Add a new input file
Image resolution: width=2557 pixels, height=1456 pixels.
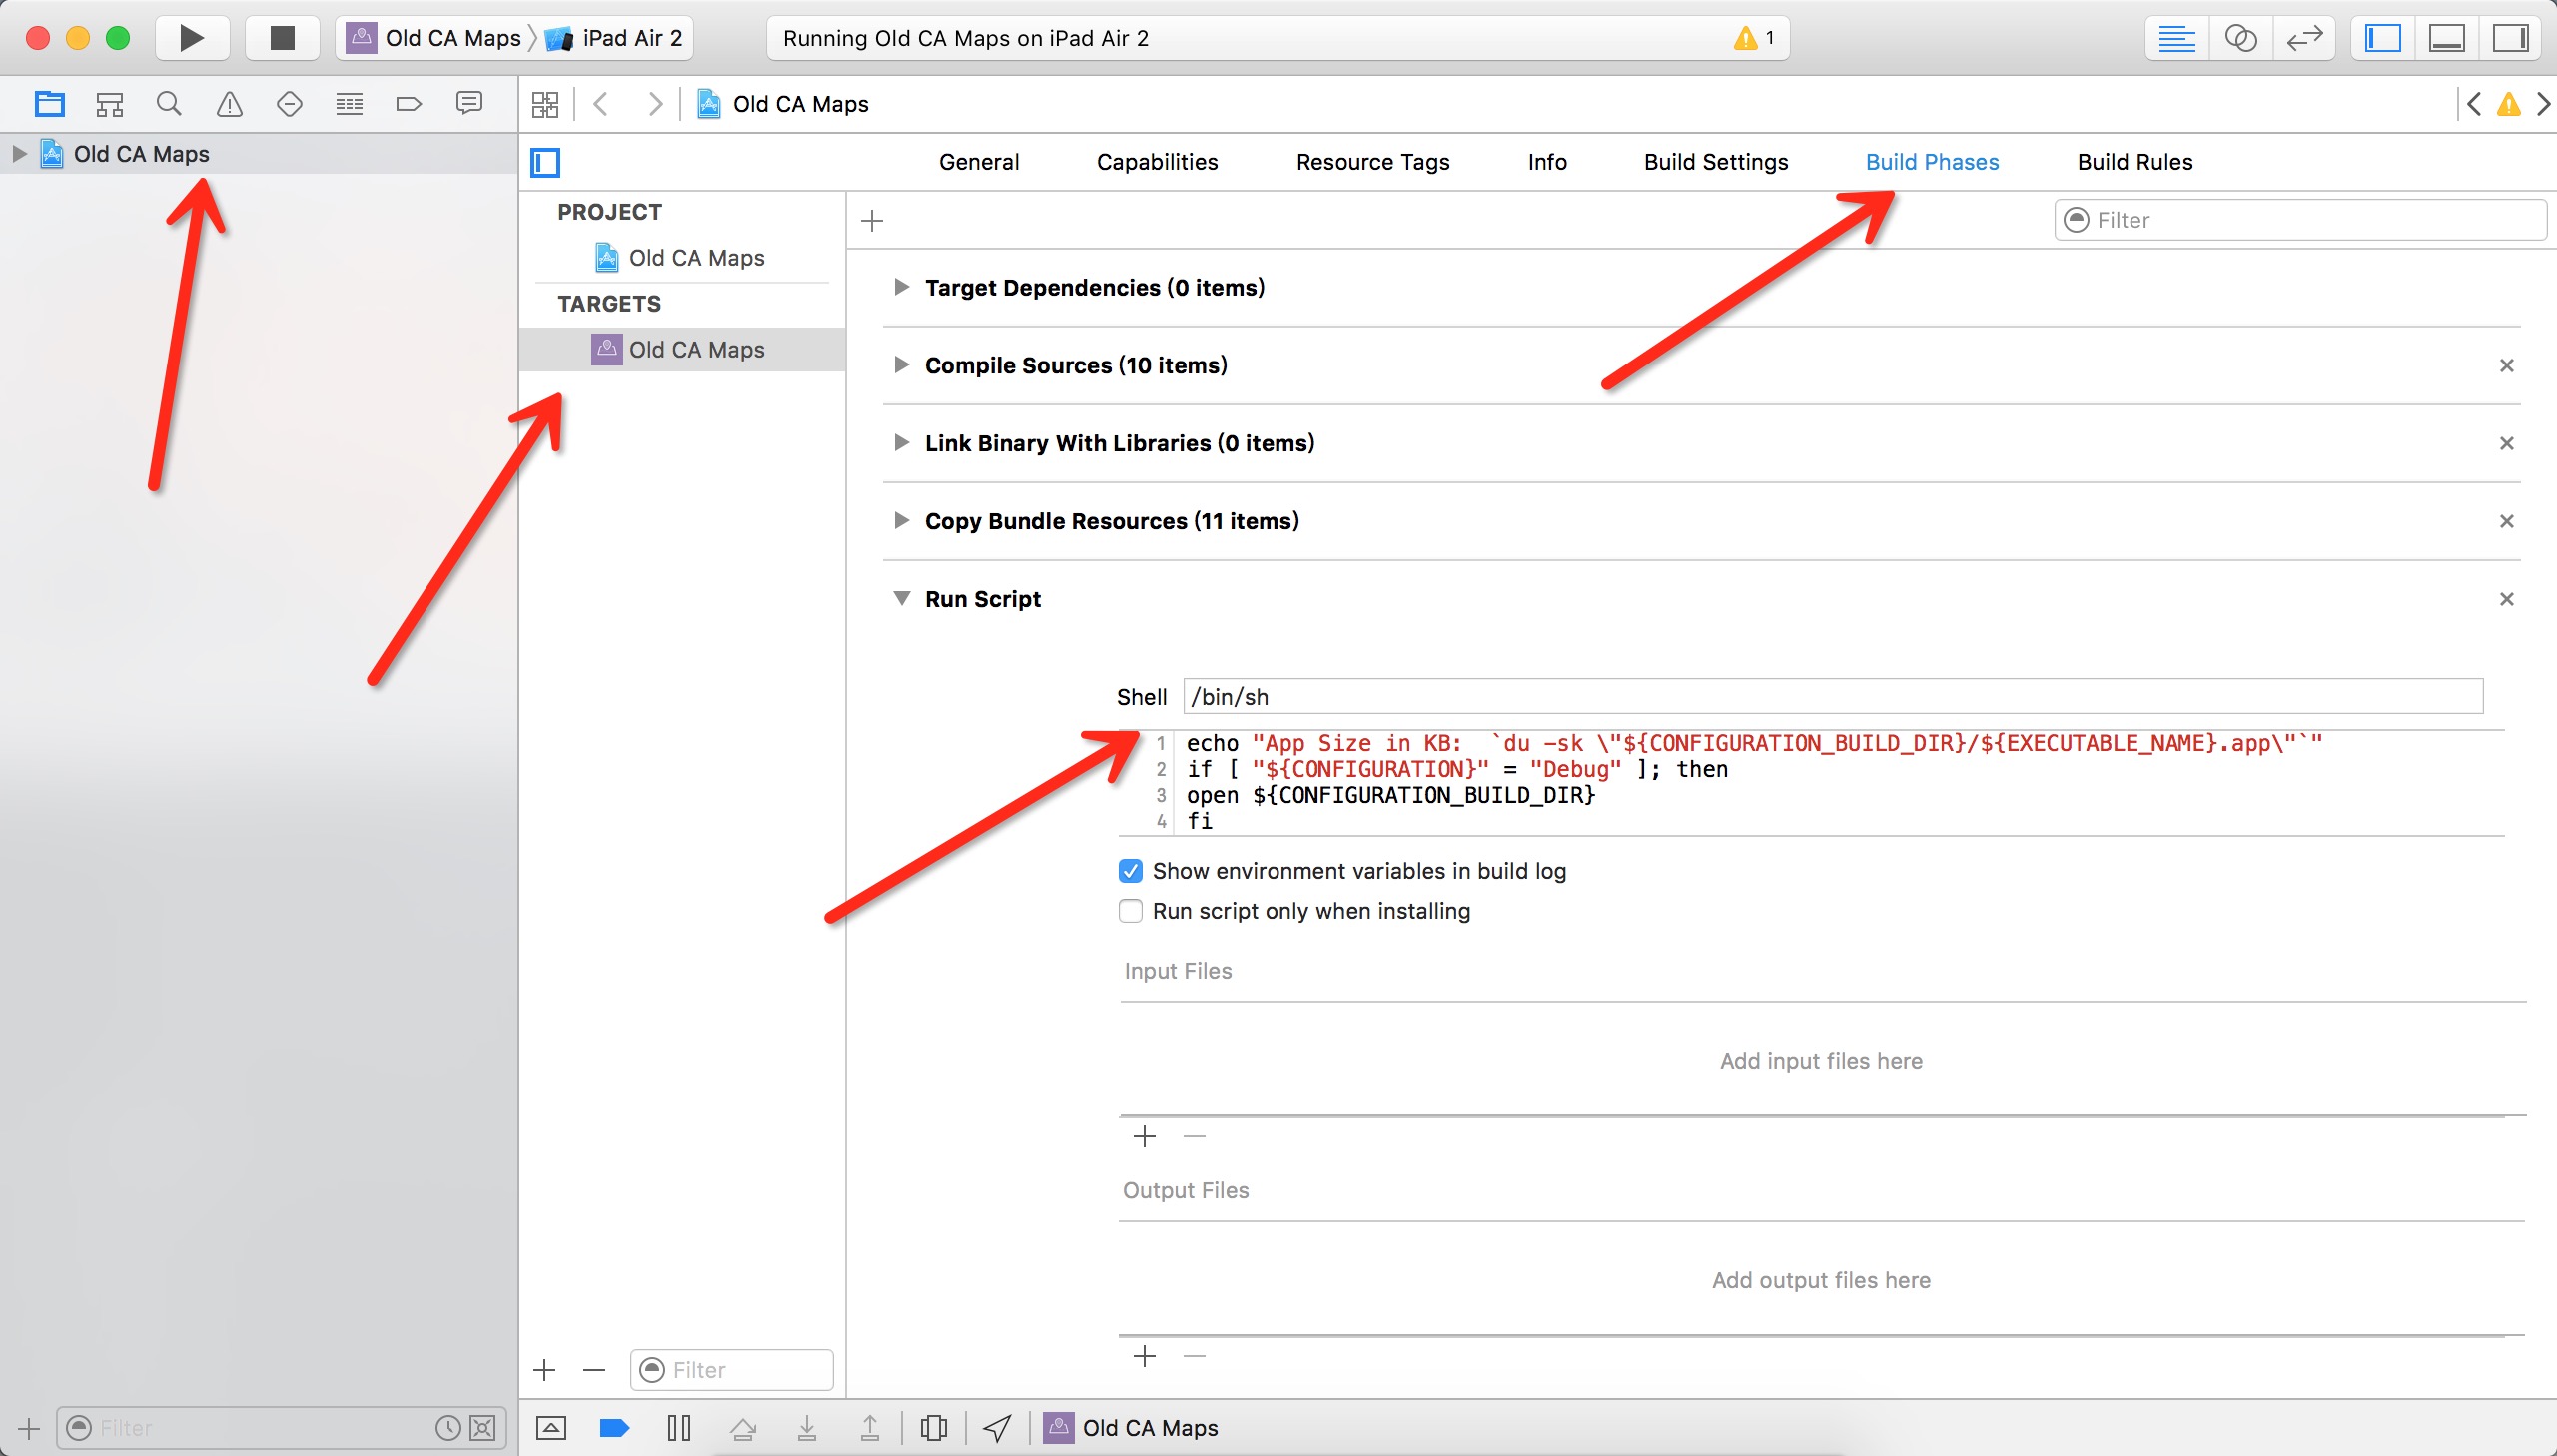coord(1144,1137)
